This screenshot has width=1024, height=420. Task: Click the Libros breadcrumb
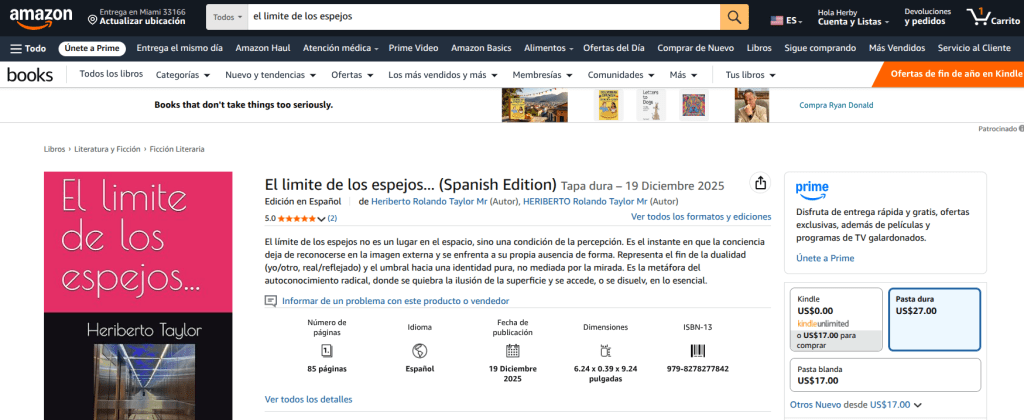[54, 149]
